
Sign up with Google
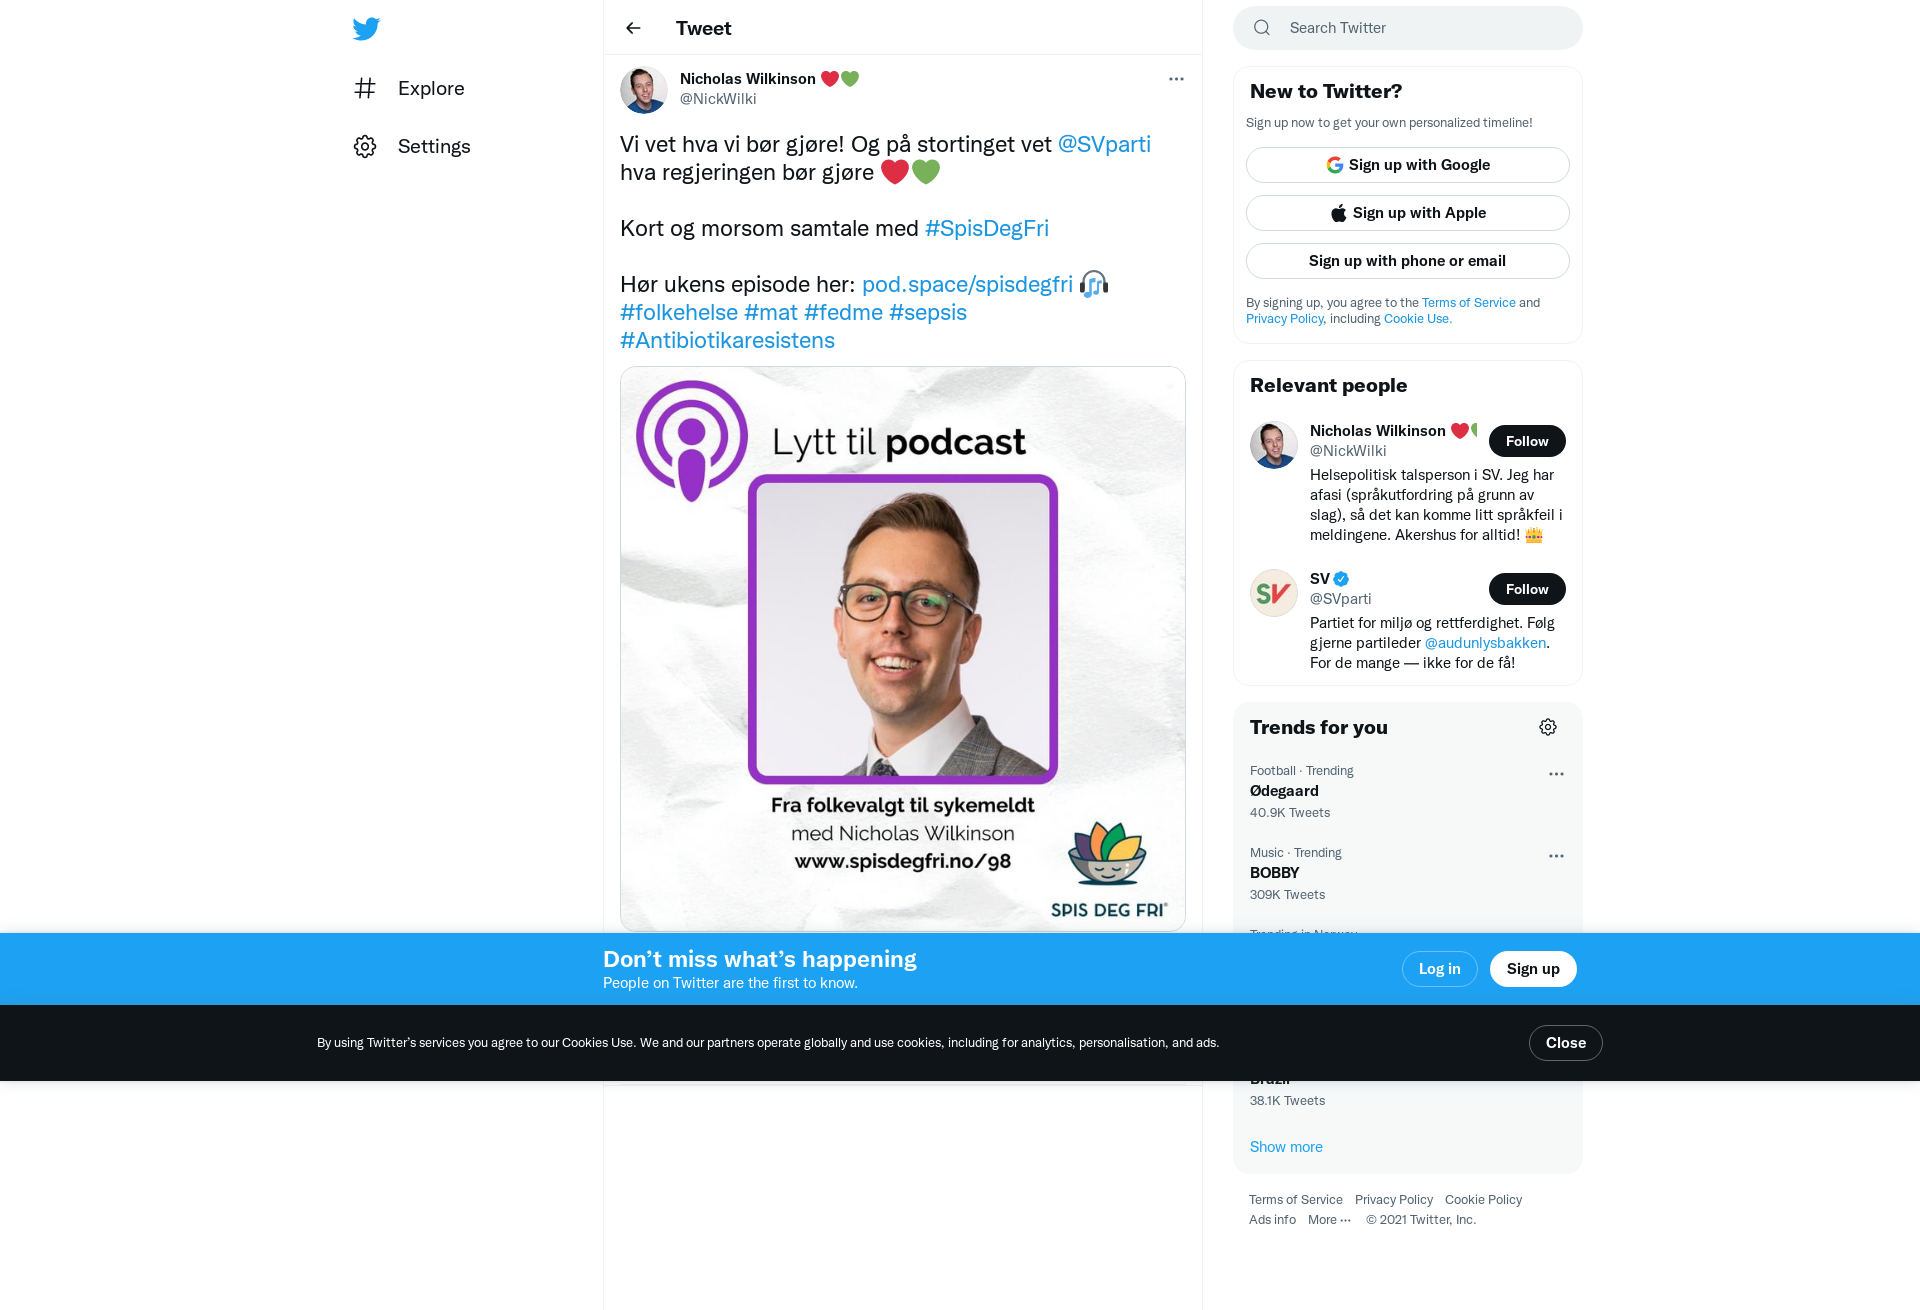(1408, 165)
